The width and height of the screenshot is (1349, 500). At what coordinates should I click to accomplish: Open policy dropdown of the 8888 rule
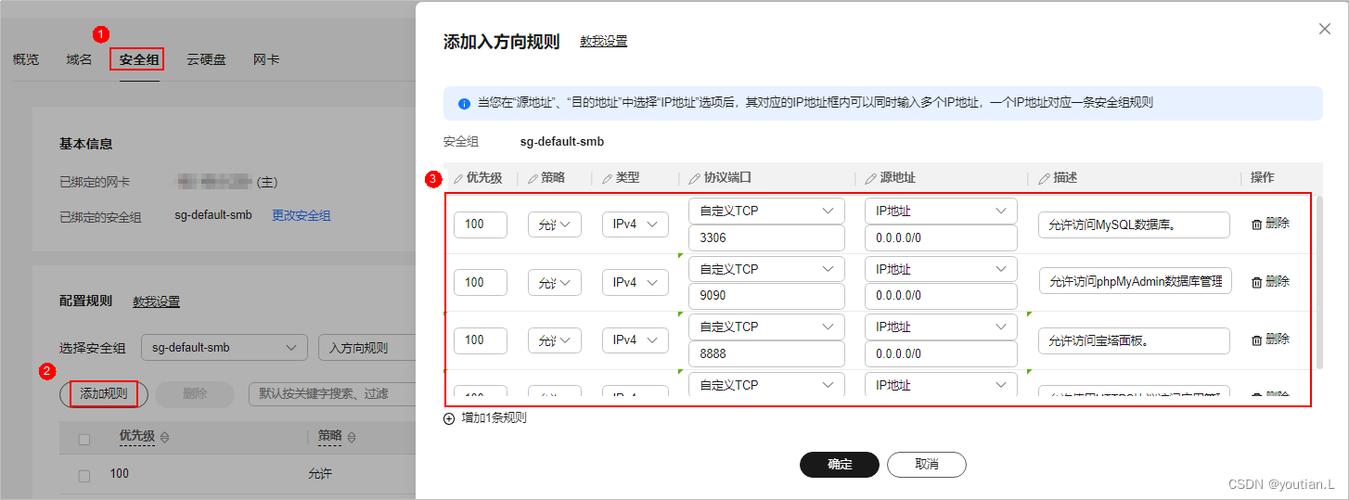pos(554,340)
